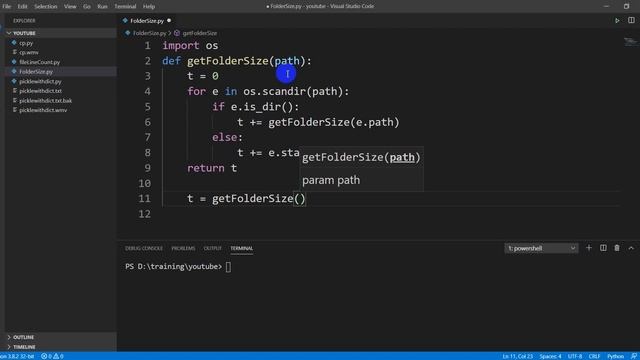Open the Edit menu
Image resolution: width=640 pixels, height=360 pixels.
pos(22,6)
